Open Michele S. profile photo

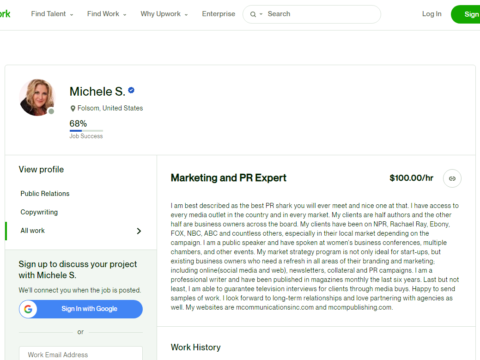coord(37,97)
